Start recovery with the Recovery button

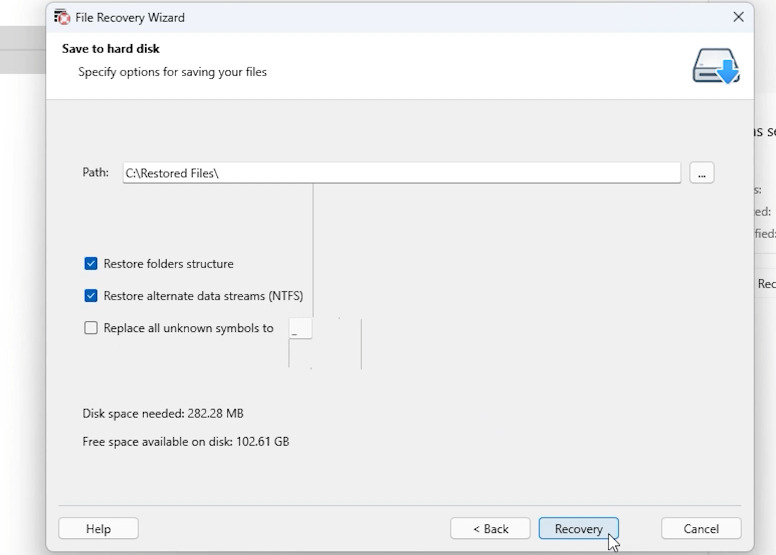(579, 529)
